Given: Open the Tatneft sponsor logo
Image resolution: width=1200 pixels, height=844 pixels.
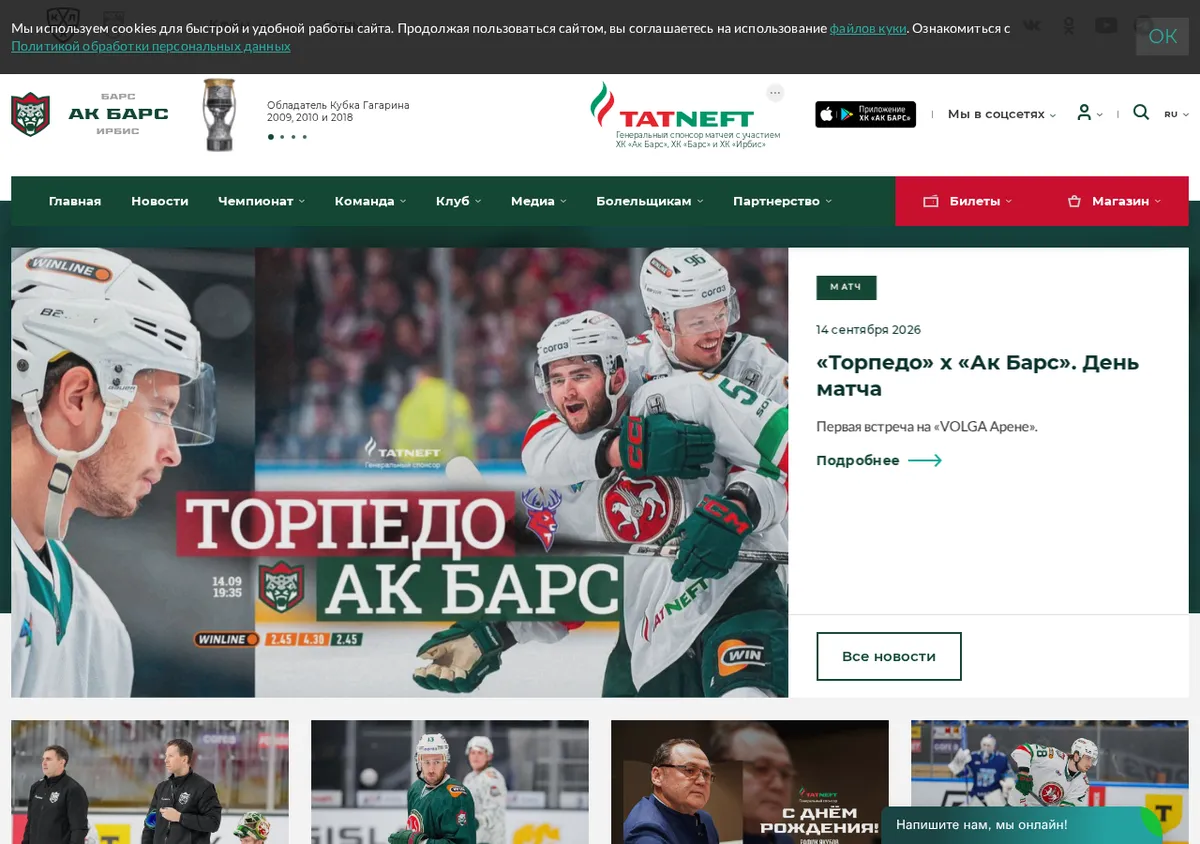Looking at the screenshot, I should 685,116.
